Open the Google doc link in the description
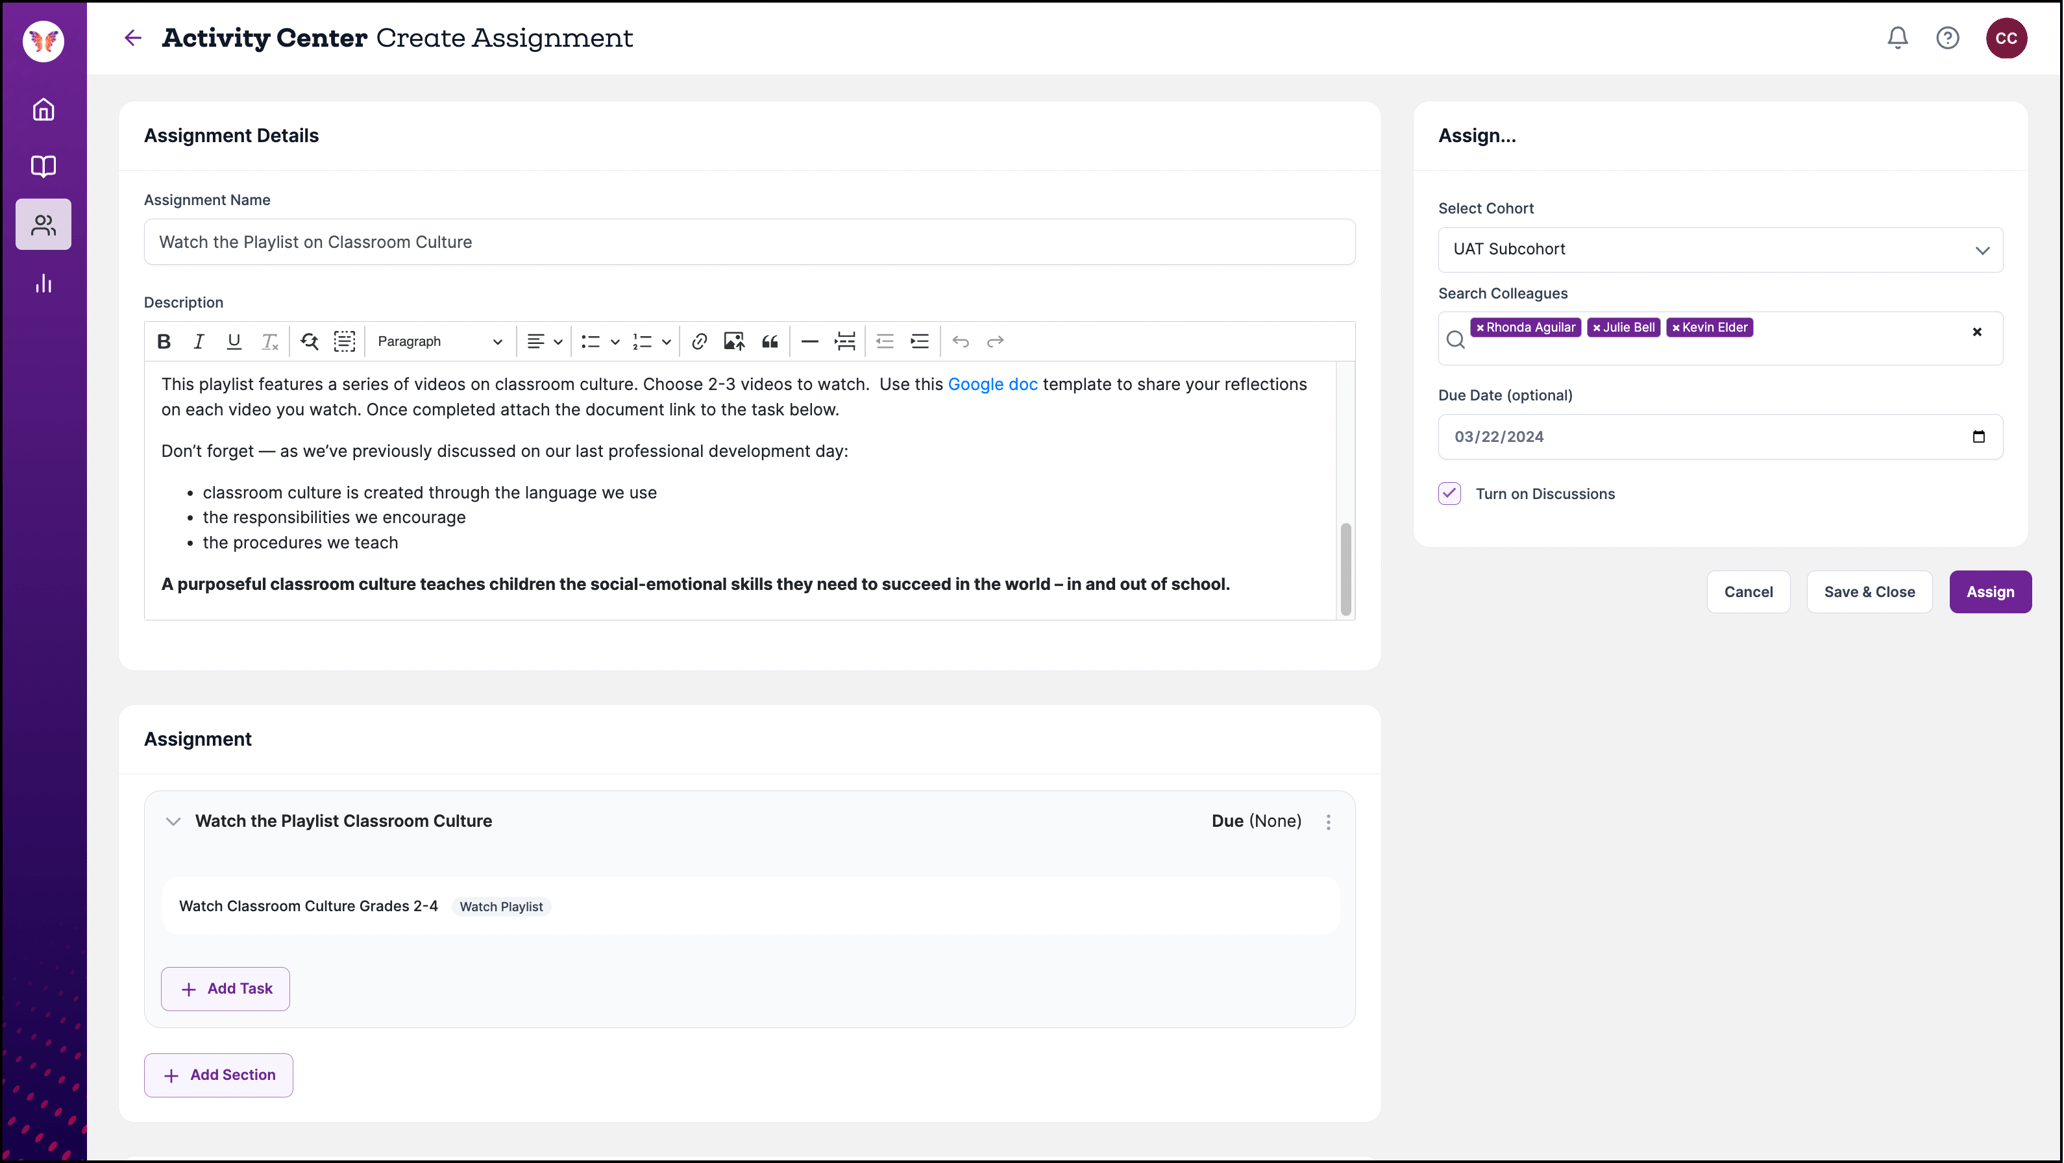Viewport: 2064px width, 1163px height. tap(992, 383)
